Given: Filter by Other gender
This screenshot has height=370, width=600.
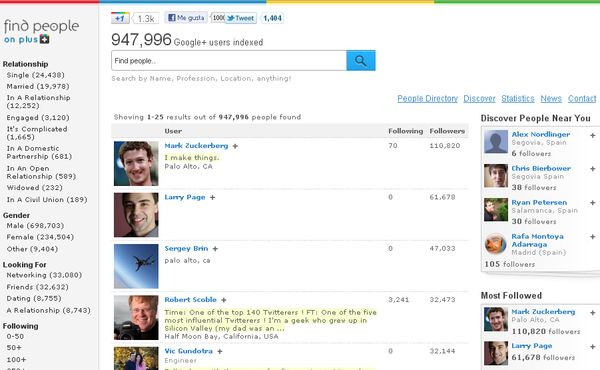Looking at the screenshot, I should click(x=32, y=249).
